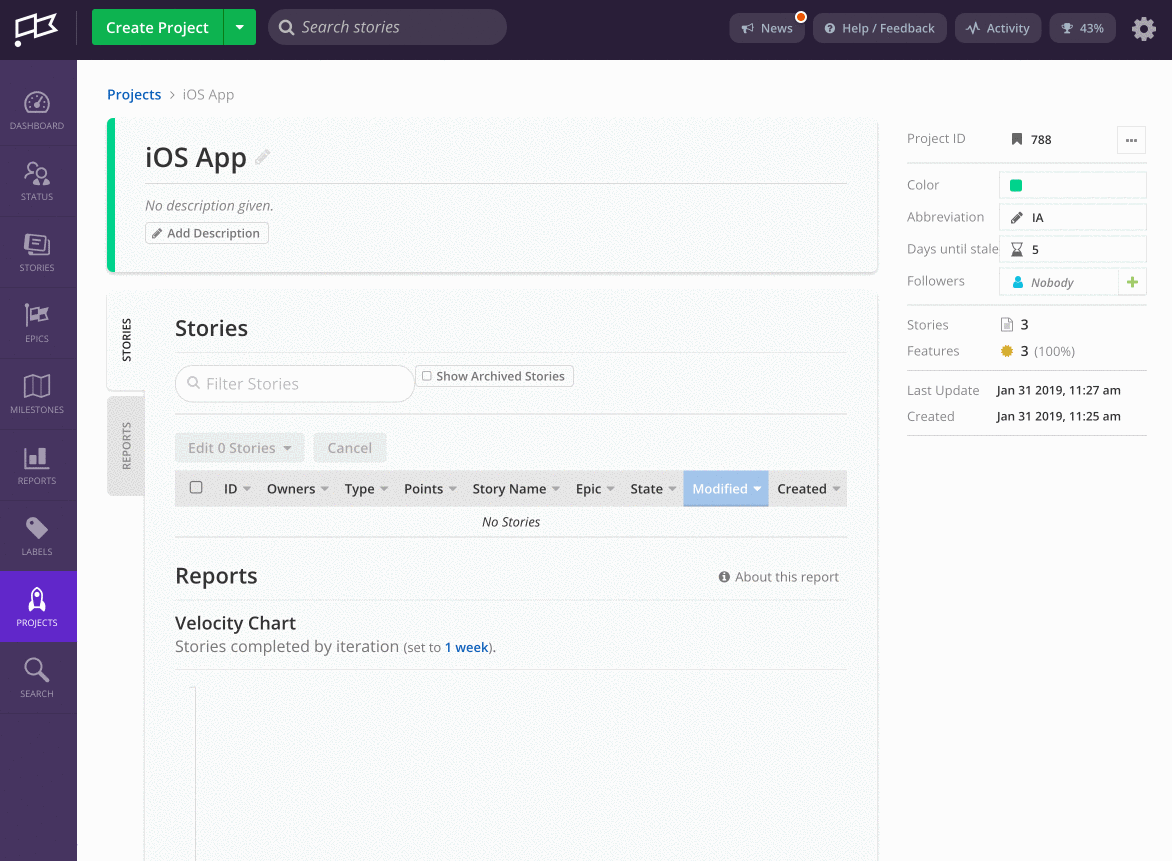Go to Stories in the sidebar

37,252
